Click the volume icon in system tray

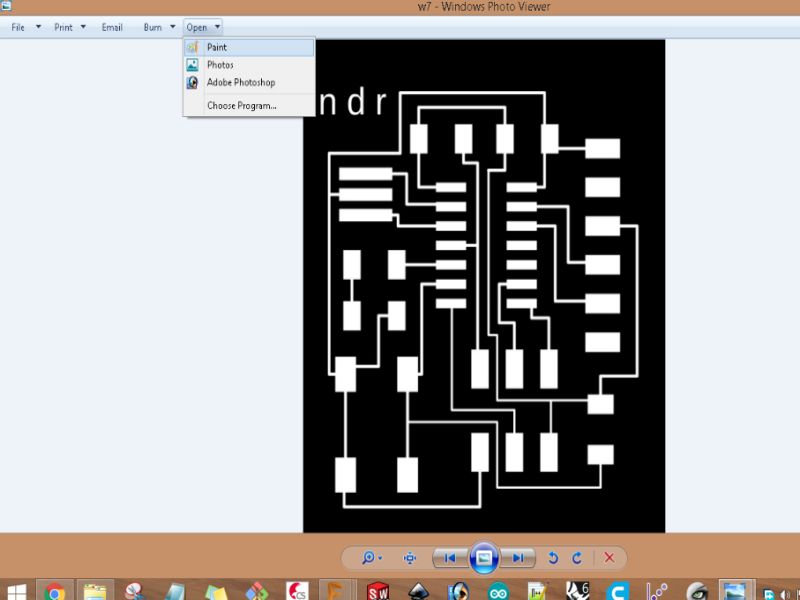[x=786, y=594]
